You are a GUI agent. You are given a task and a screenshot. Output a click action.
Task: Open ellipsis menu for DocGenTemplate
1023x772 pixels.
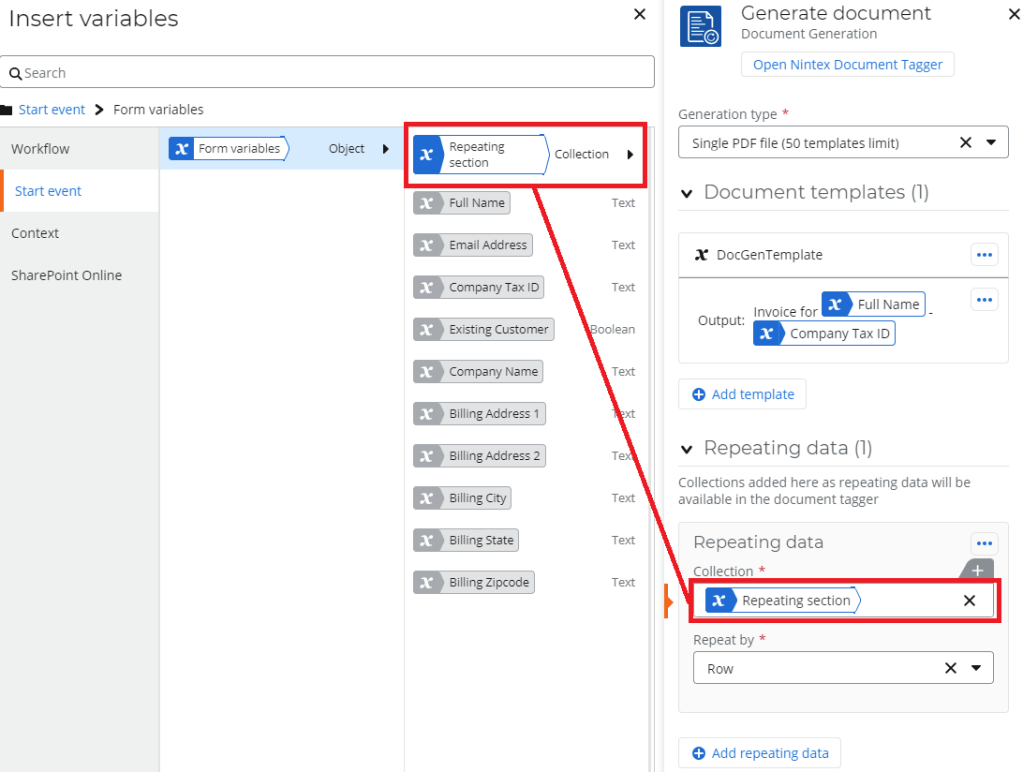coord(984,255)
